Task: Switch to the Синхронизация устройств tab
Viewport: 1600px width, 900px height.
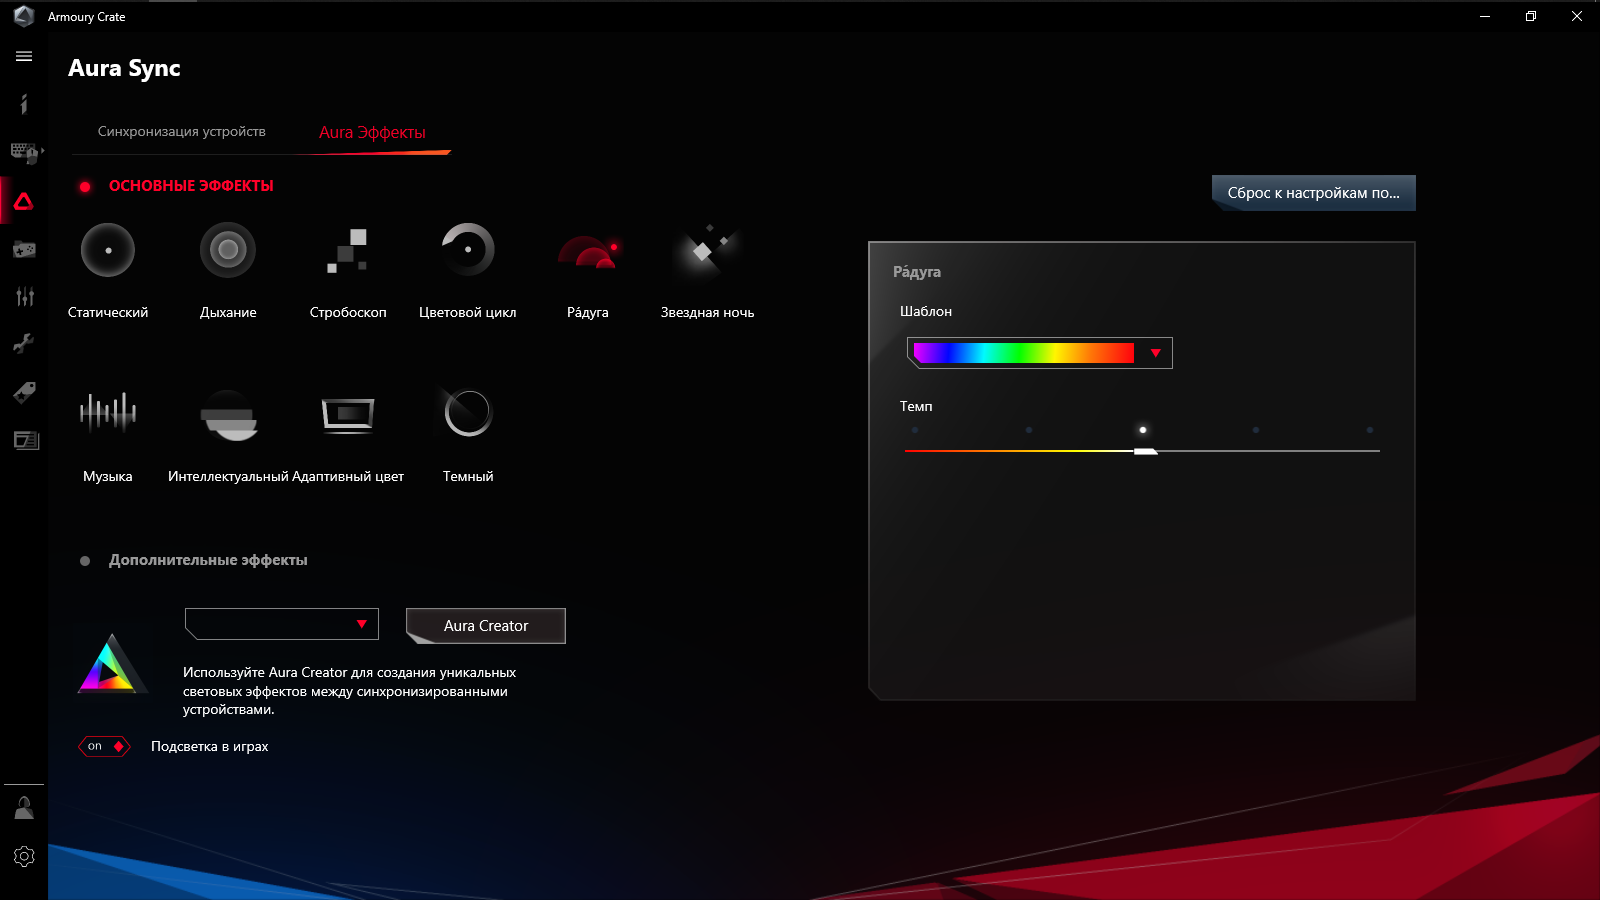Action: [182, 130]
